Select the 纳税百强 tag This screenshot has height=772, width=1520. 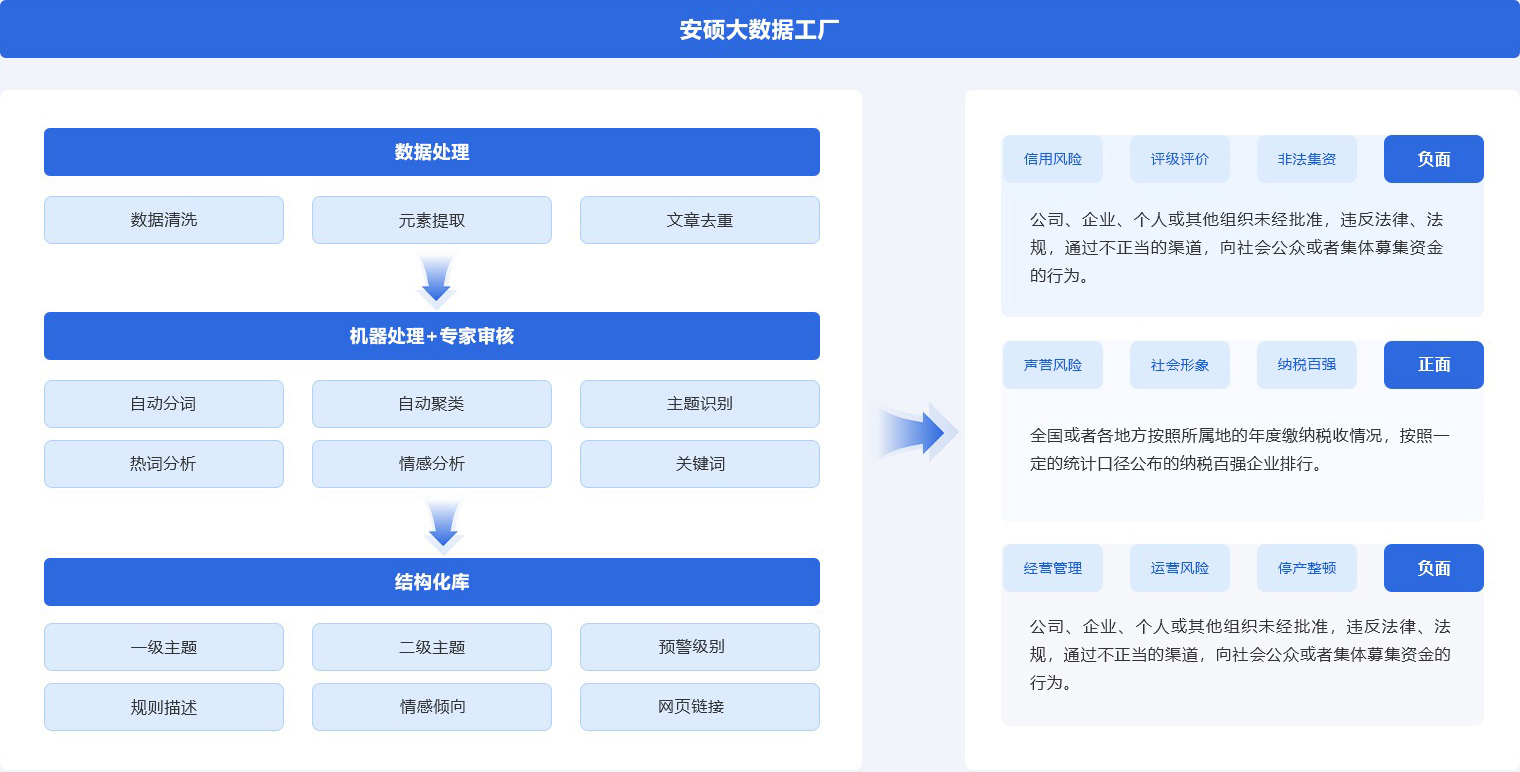1306,365
